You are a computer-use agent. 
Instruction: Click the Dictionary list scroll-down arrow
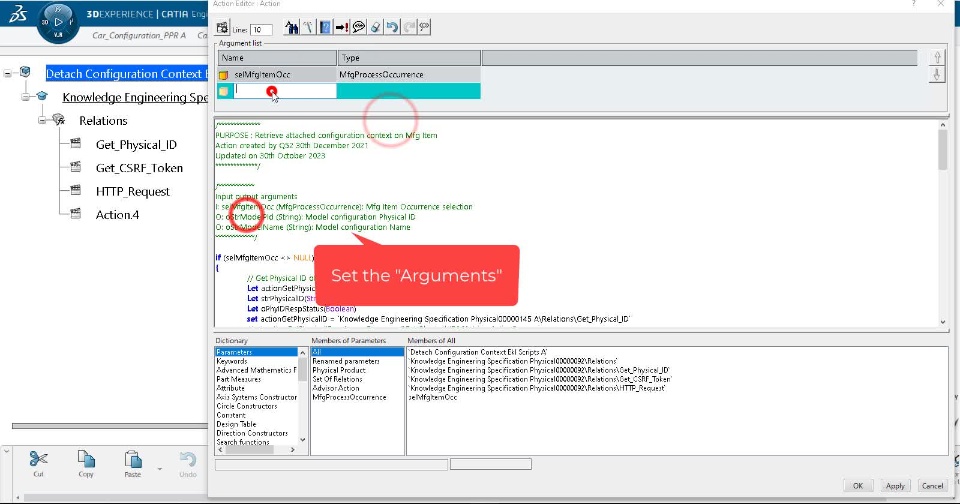pyautogui.click(x=302, y=440)
